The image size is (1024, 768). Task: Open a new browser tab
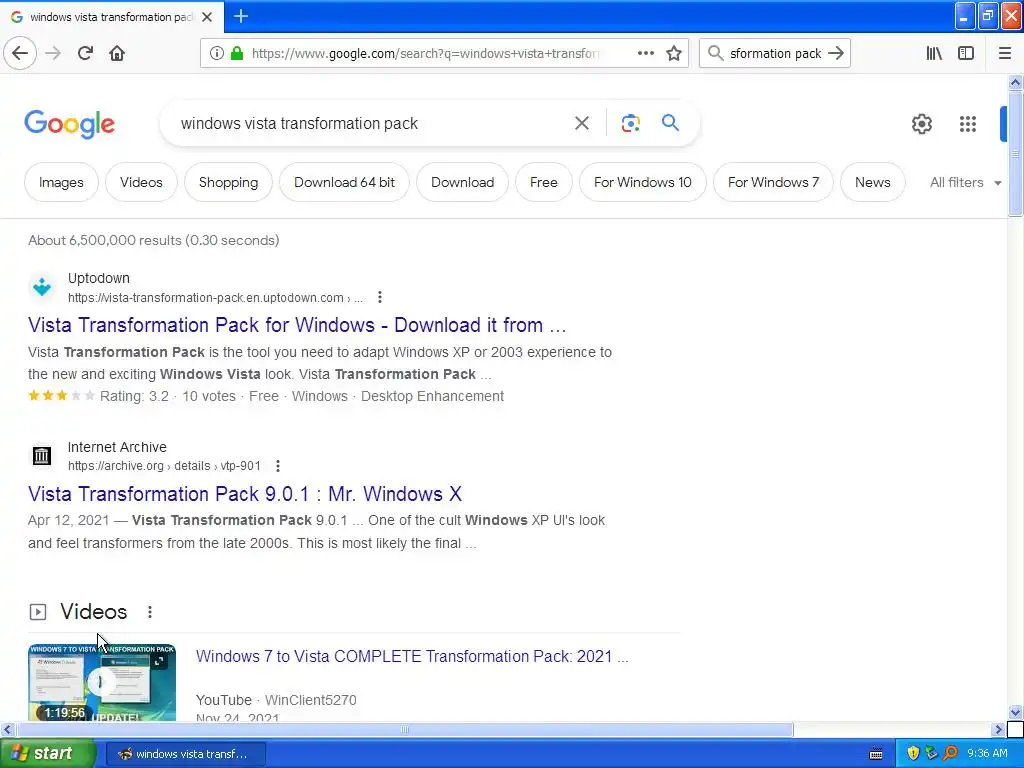pos(241,16)
